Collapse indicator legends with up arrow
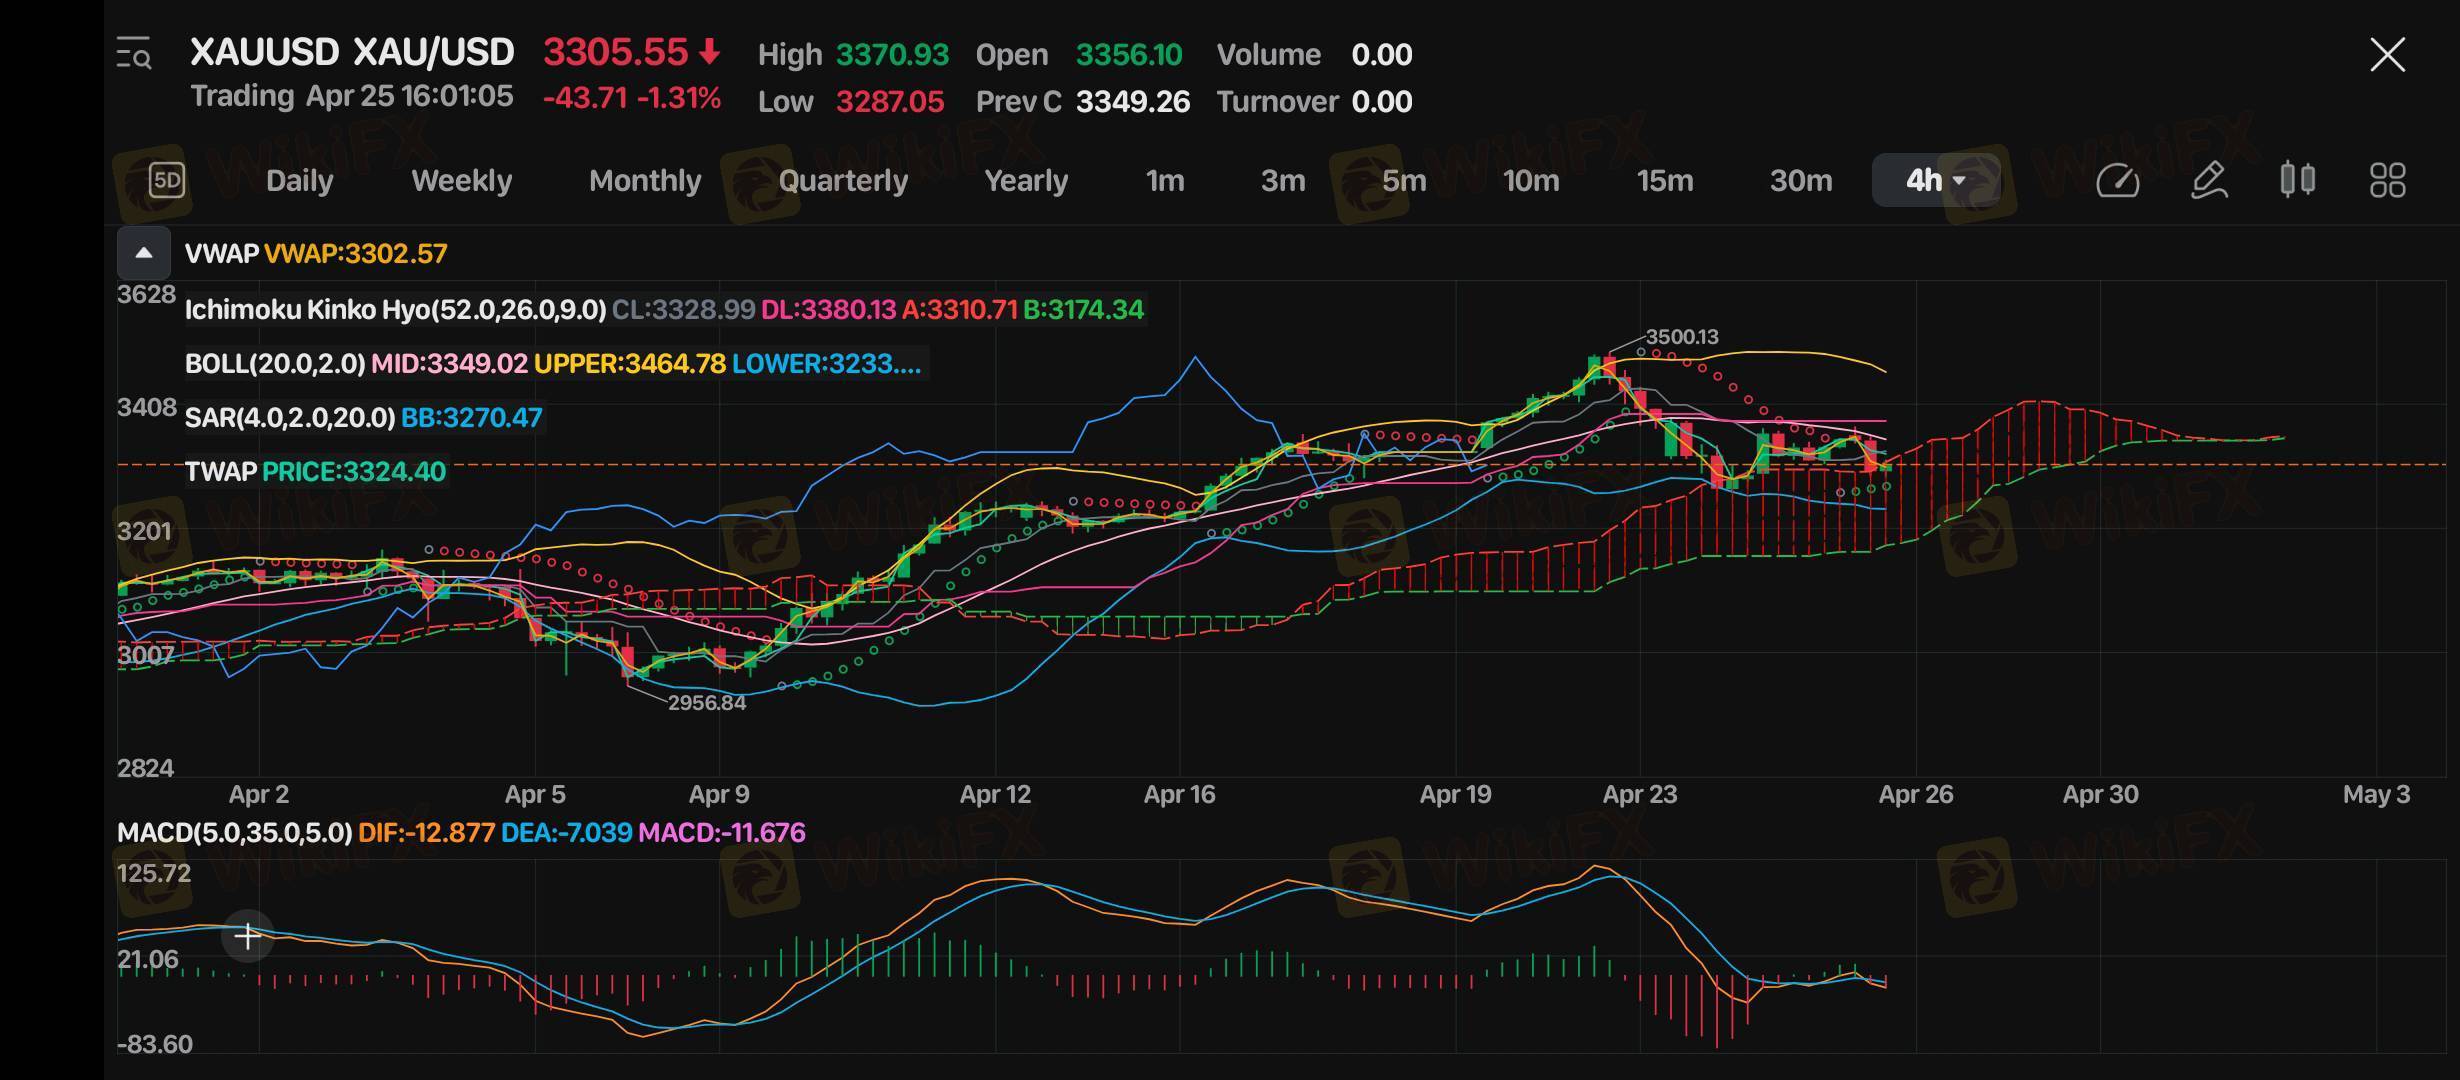Viewport: 2460px width, 1080px height. point(144,253)
